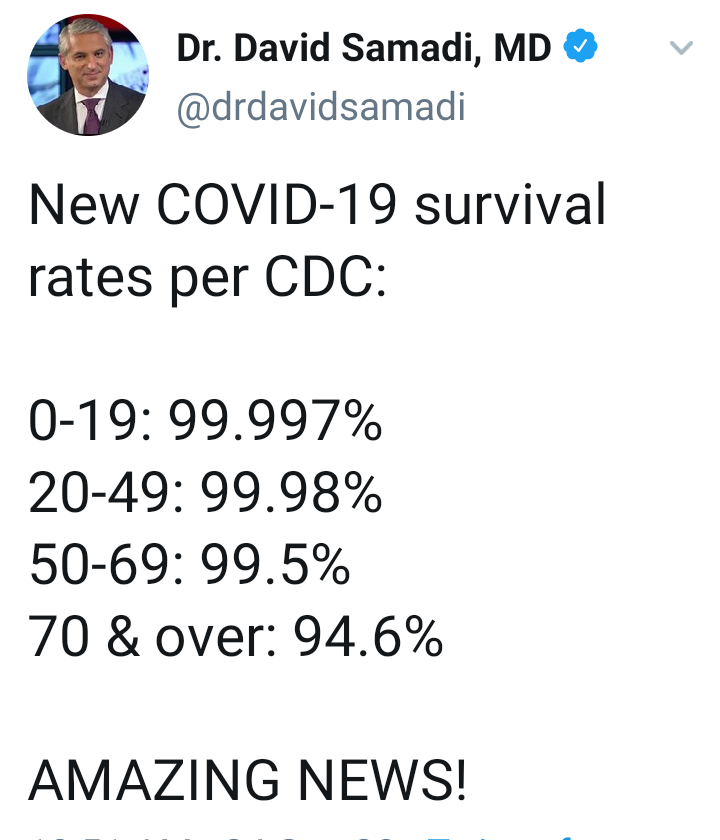Select the '20-49: 99.98%' line
This screenshot has width=720, height=840.
click(x=205, y=493)
